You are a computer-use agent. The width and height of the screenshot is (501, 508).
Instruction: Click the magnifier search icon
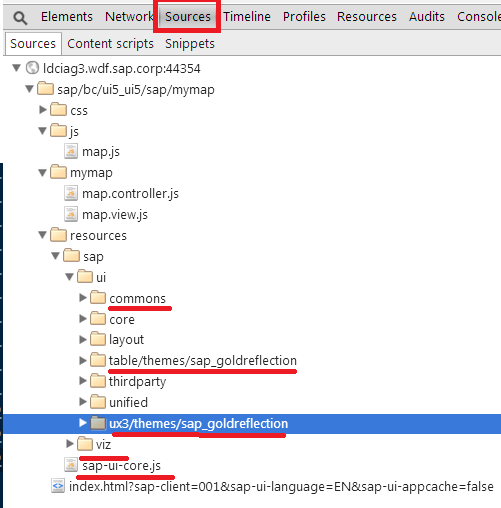pyautogui.click(x=20, y=18)
